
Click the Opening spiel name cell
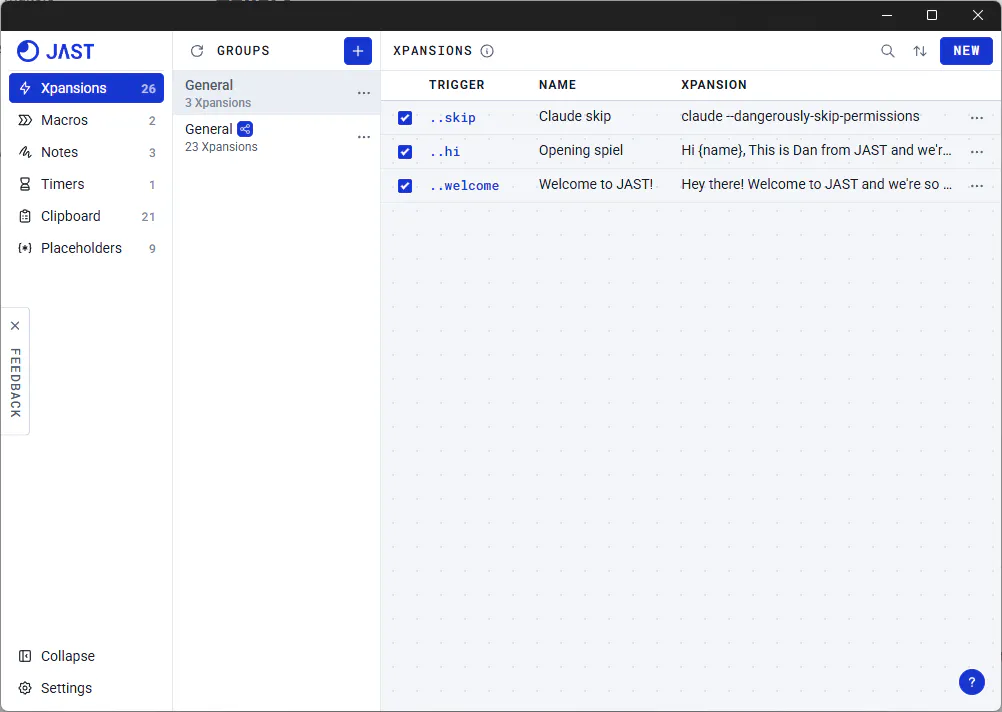(581, 150)
